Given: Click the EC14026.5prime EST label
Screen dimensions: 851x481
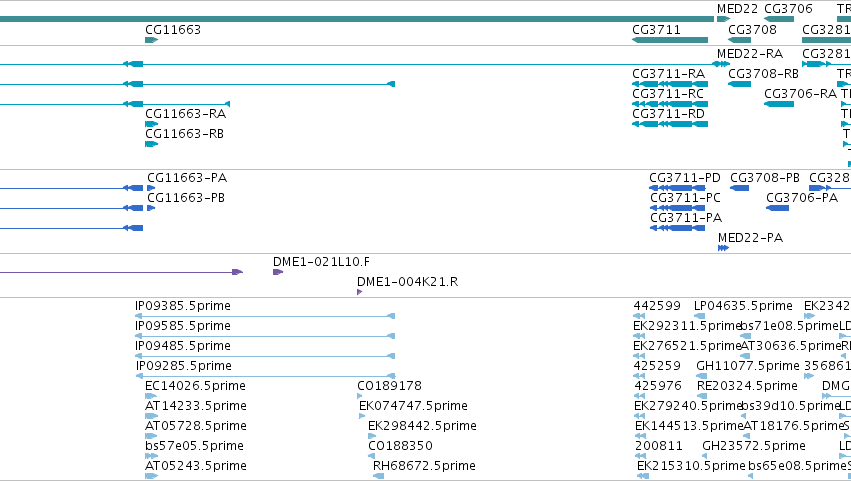Looking at the screenshot, I should point(195,385).
